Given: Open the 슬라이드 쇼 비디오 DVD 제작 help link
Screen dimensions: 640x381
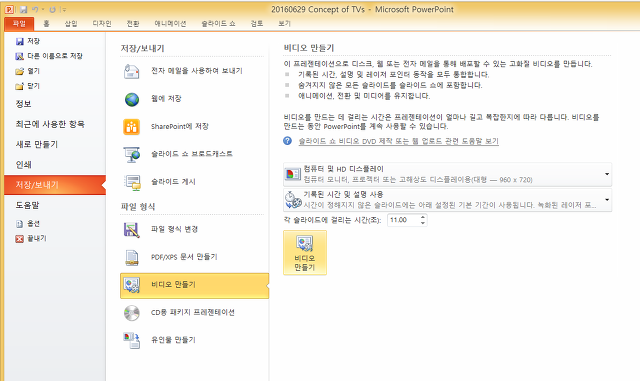Looking at the screenshot, I should 398,141.
